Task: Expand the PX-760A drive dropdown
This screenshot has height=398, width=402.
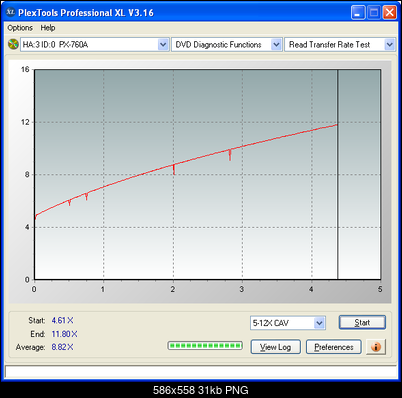Action: click(x=163, y=44)
